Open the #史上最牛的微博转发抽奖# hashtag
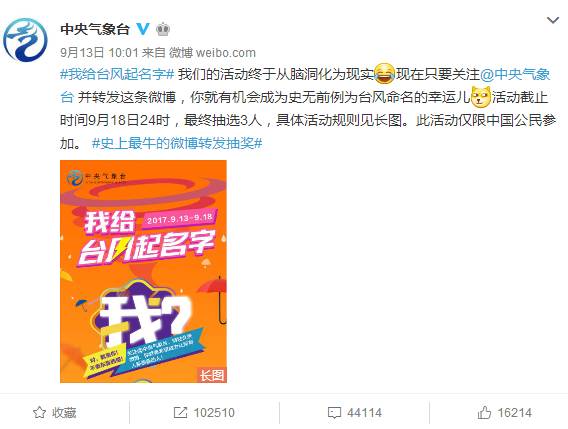Screen dimensions: 568x429 [x=177, y=143]
